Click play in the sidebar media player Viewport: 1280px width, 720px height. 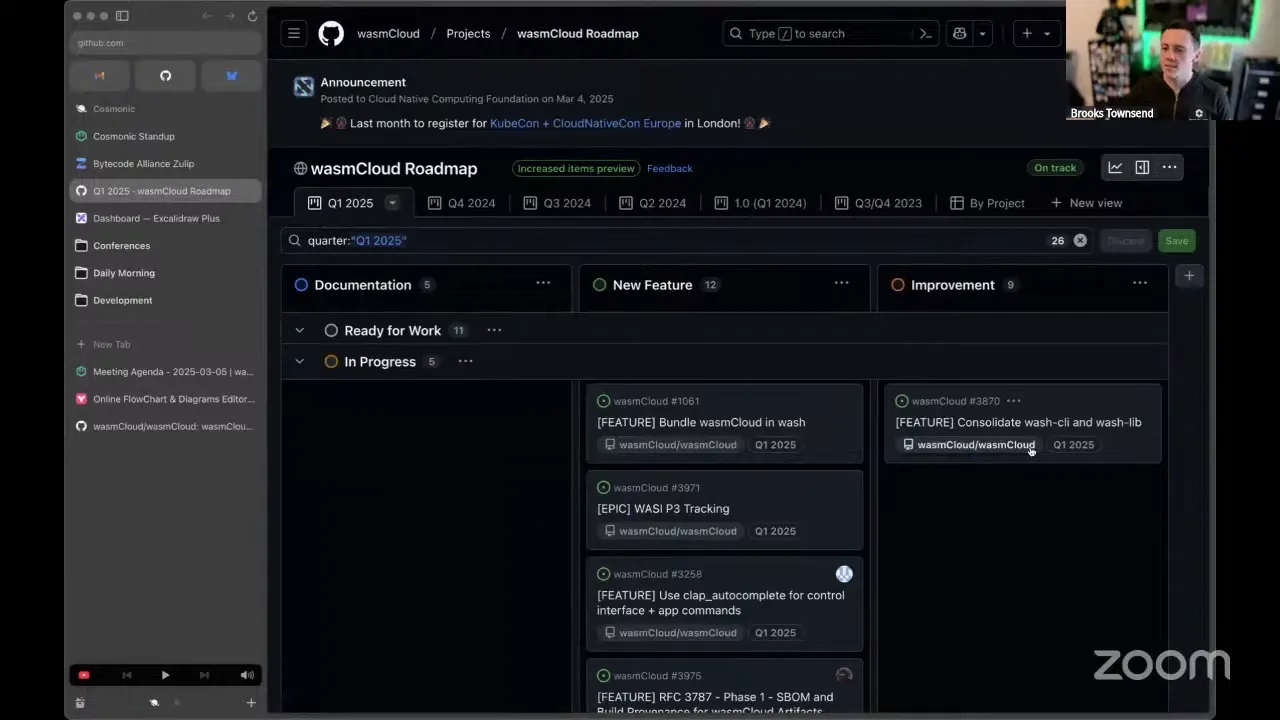[x=165, y=675]
